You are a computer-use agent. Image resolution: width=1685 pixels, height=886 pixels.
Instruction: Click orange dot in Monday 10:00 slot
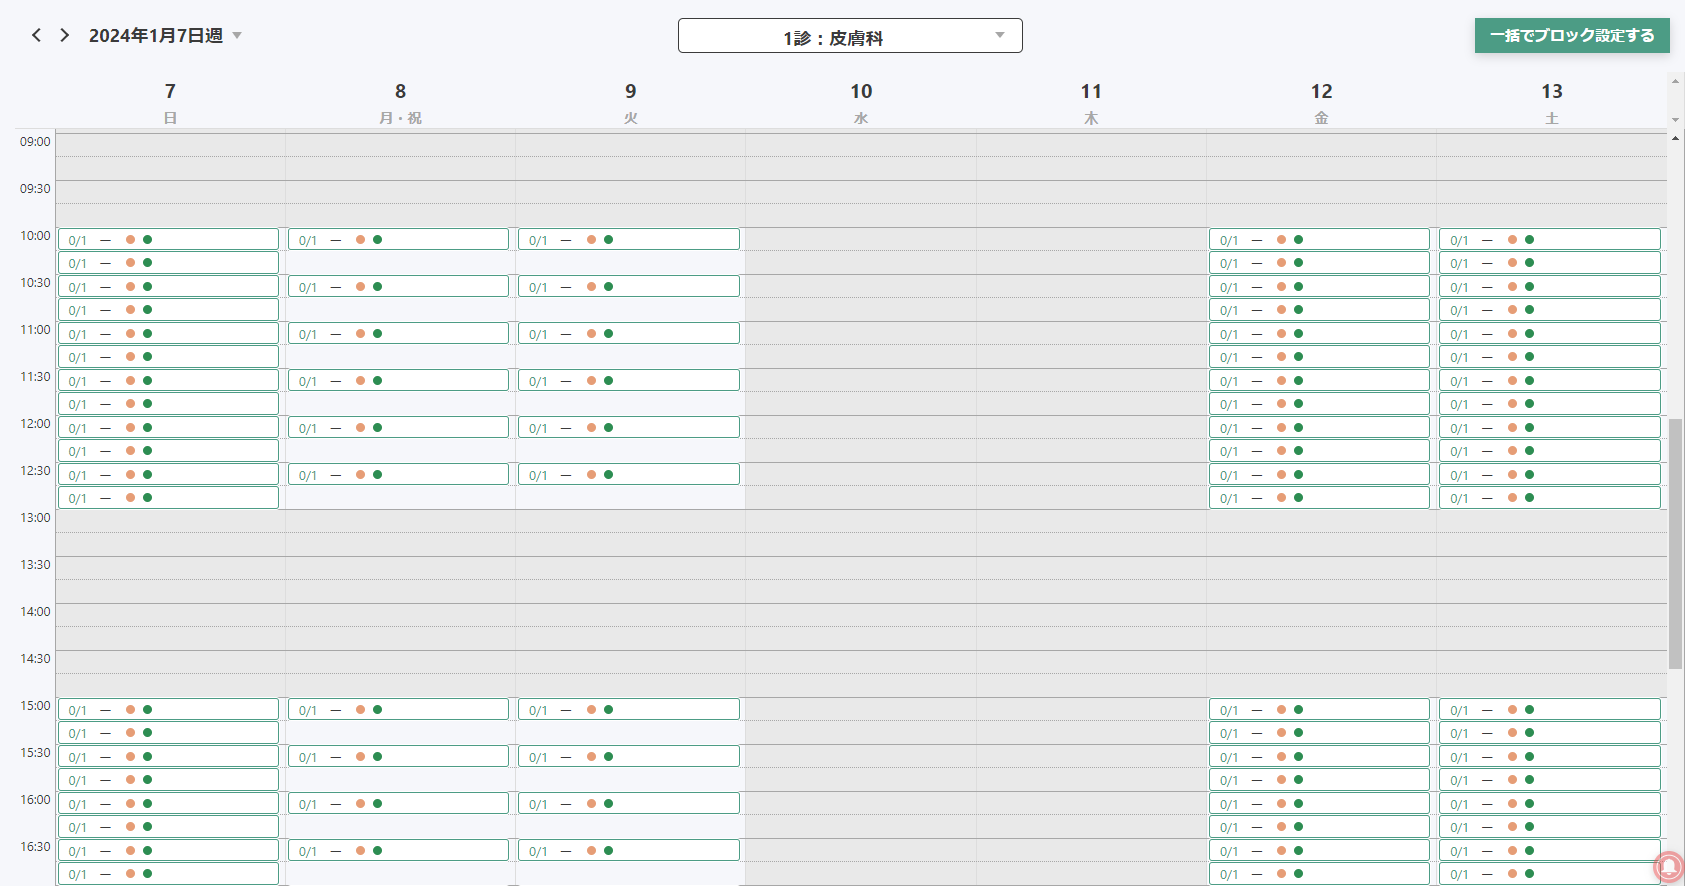click(360, 239)
